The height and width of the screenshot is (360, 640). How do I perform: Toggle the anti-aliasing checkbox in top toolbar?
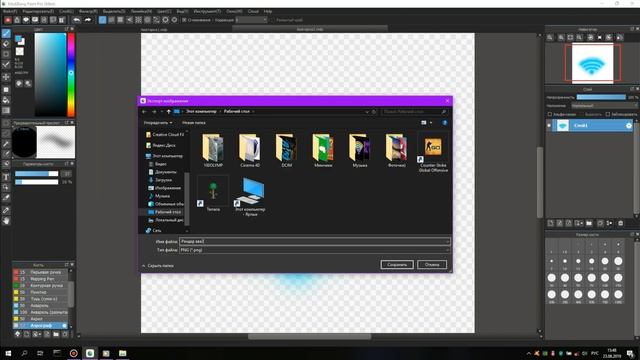point(184,20)
